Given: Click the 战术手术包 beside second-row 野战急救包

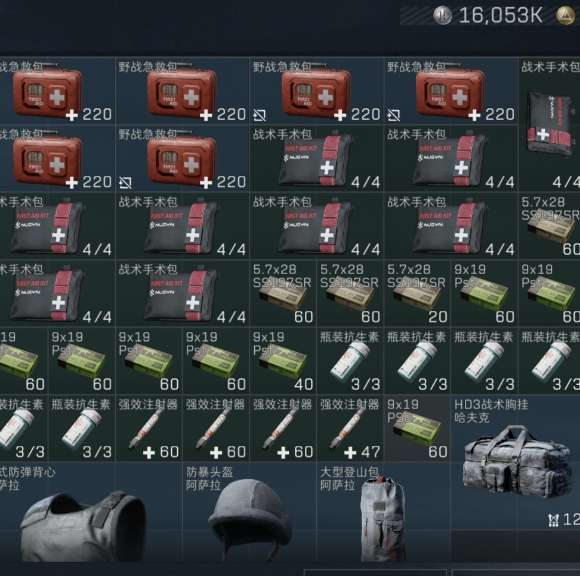Looking at the screenshot, I should point(317,158).
